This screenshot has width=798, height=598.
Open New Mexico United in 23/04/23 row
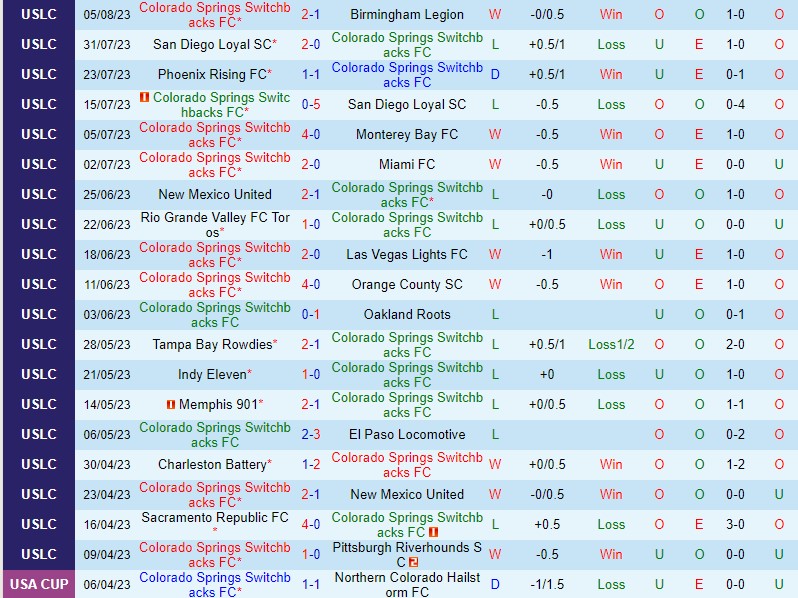(x=407, y=495)
